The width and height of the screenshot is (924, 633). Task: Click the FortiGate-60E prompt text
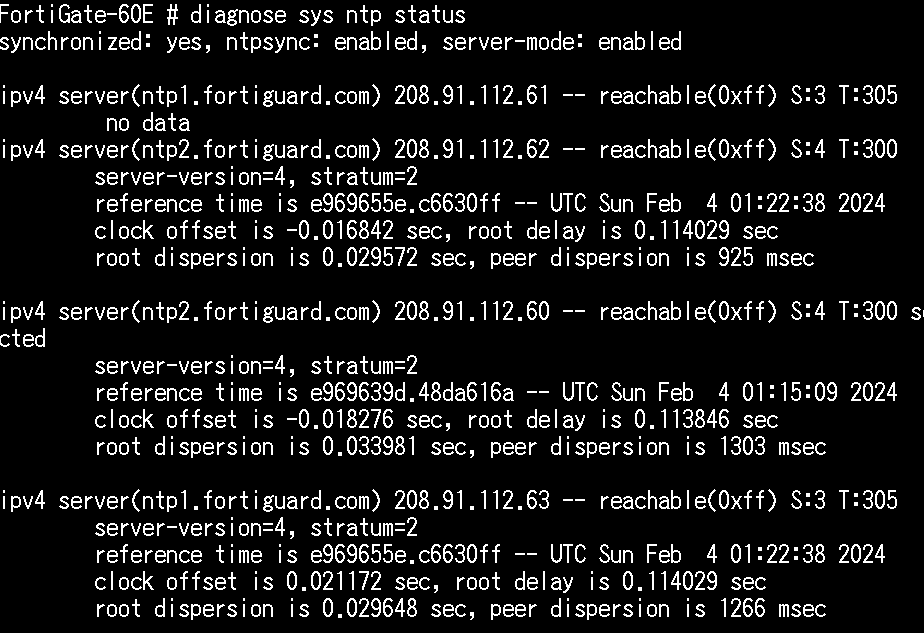pyautogui.click(x=77, y=14)
